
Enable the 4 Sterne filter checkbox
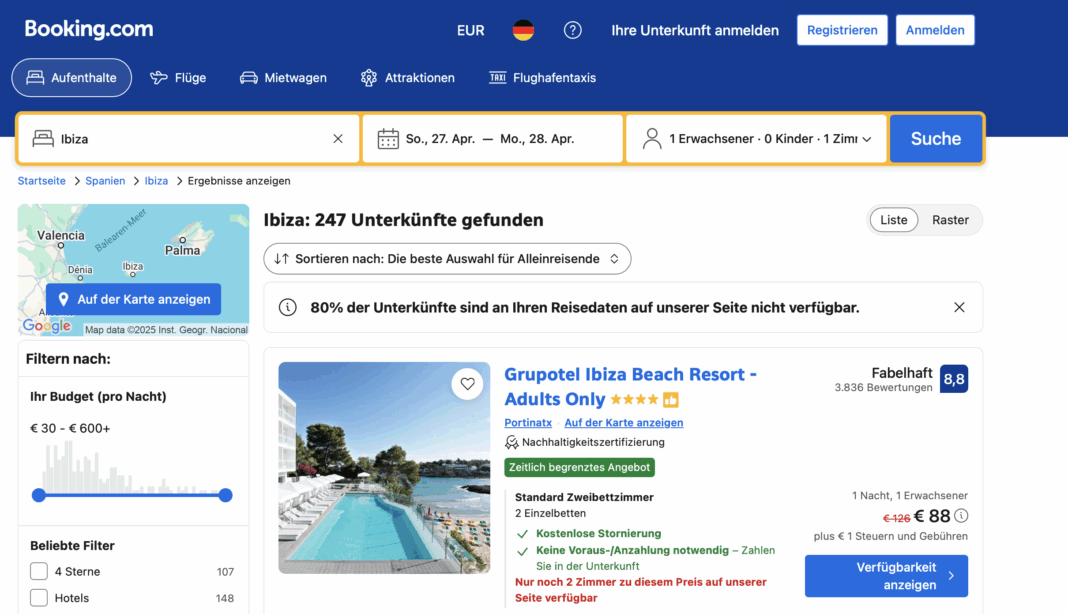(x=39, y=572)
